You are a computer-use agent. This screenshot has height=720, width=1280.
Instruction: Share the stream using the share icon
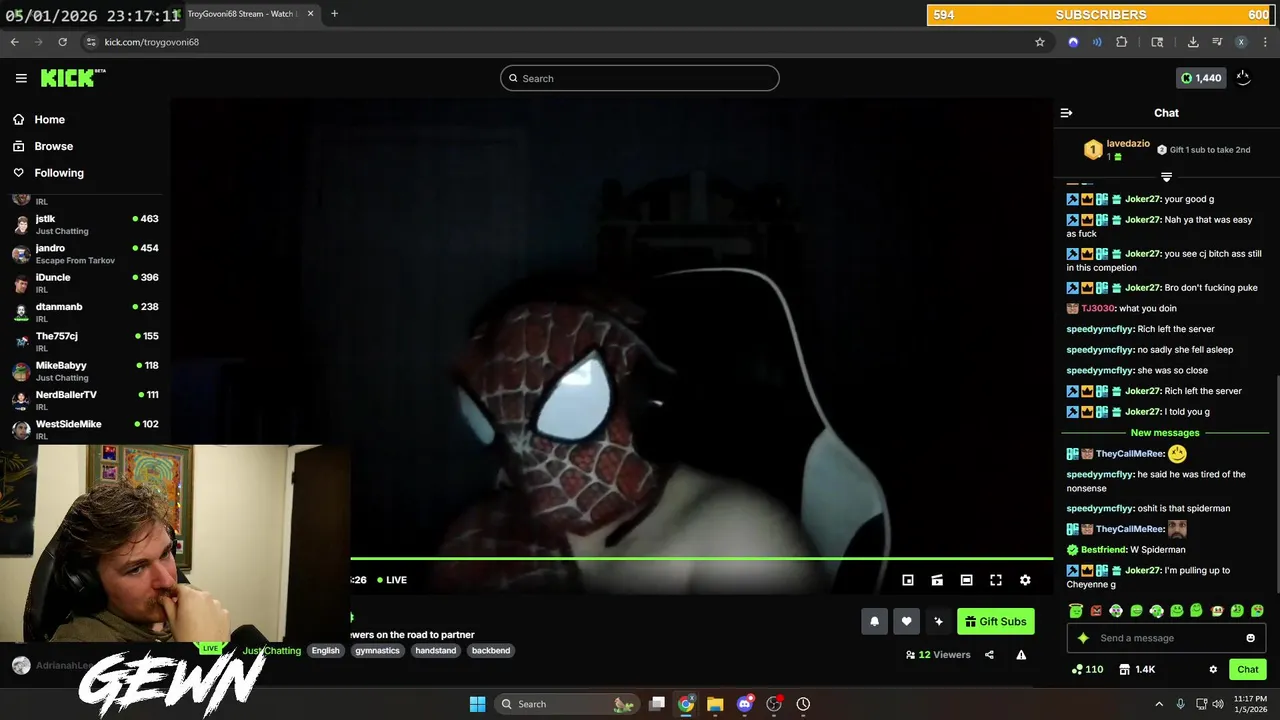989,655
